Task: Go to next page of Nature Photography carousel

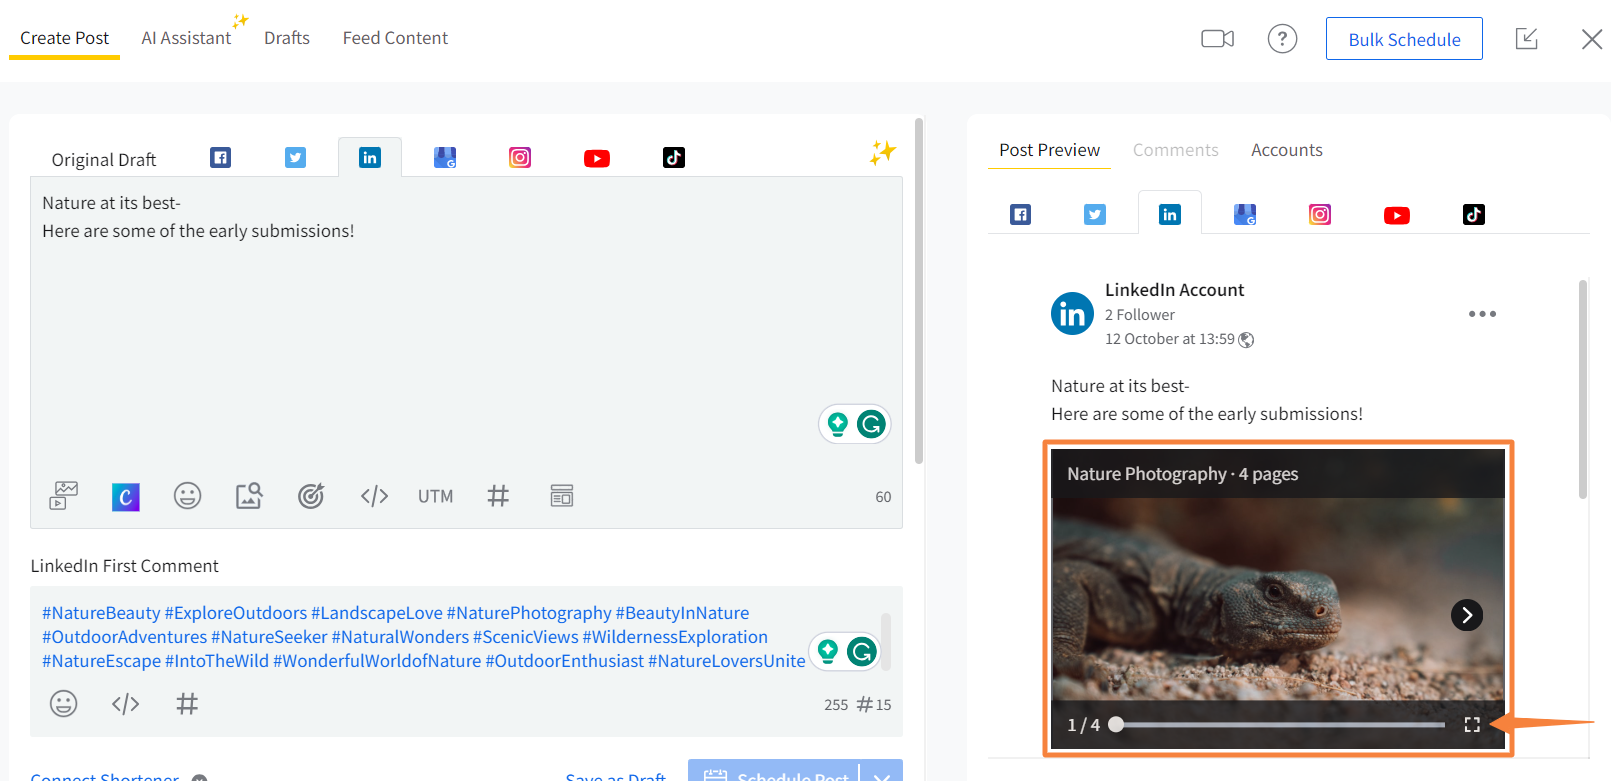Action: point(1467,615)
